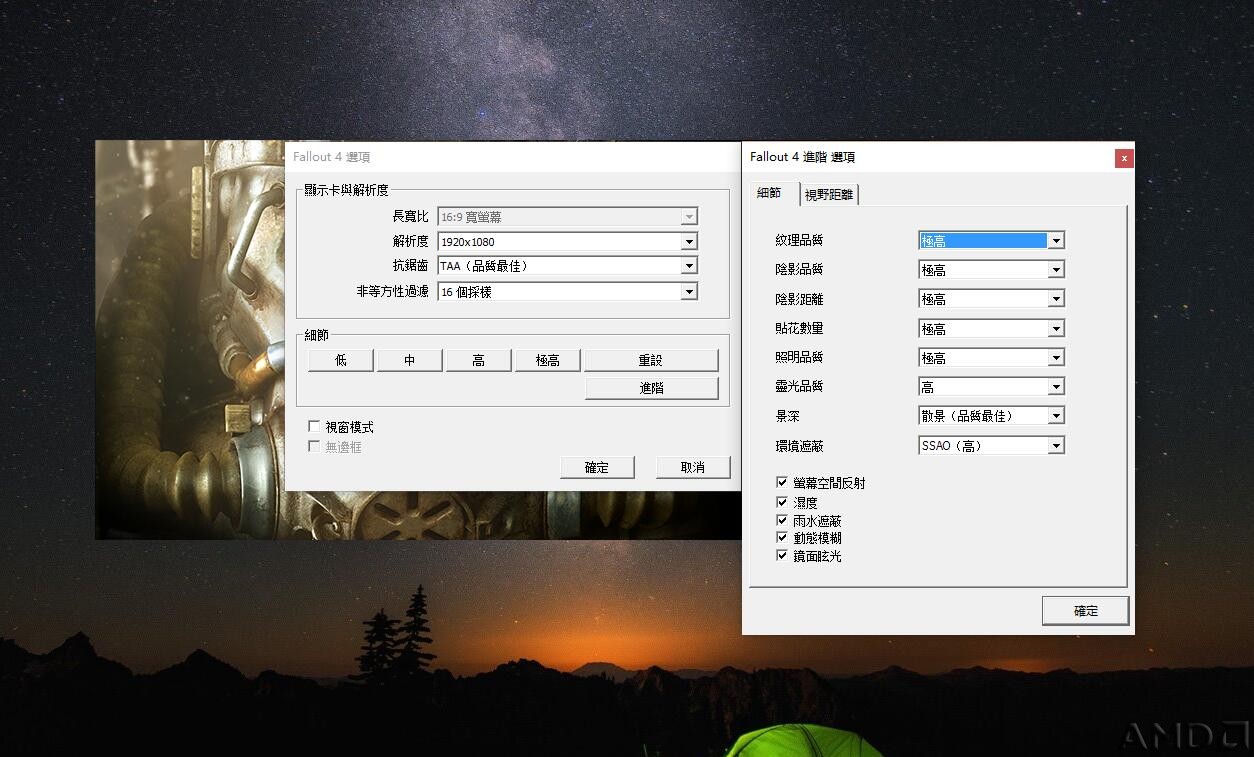This screenshot has width=1254, height=757.
Task: Expand the 貼花數量 decal quantity dropdown
Action: click(x=991, y=328)
